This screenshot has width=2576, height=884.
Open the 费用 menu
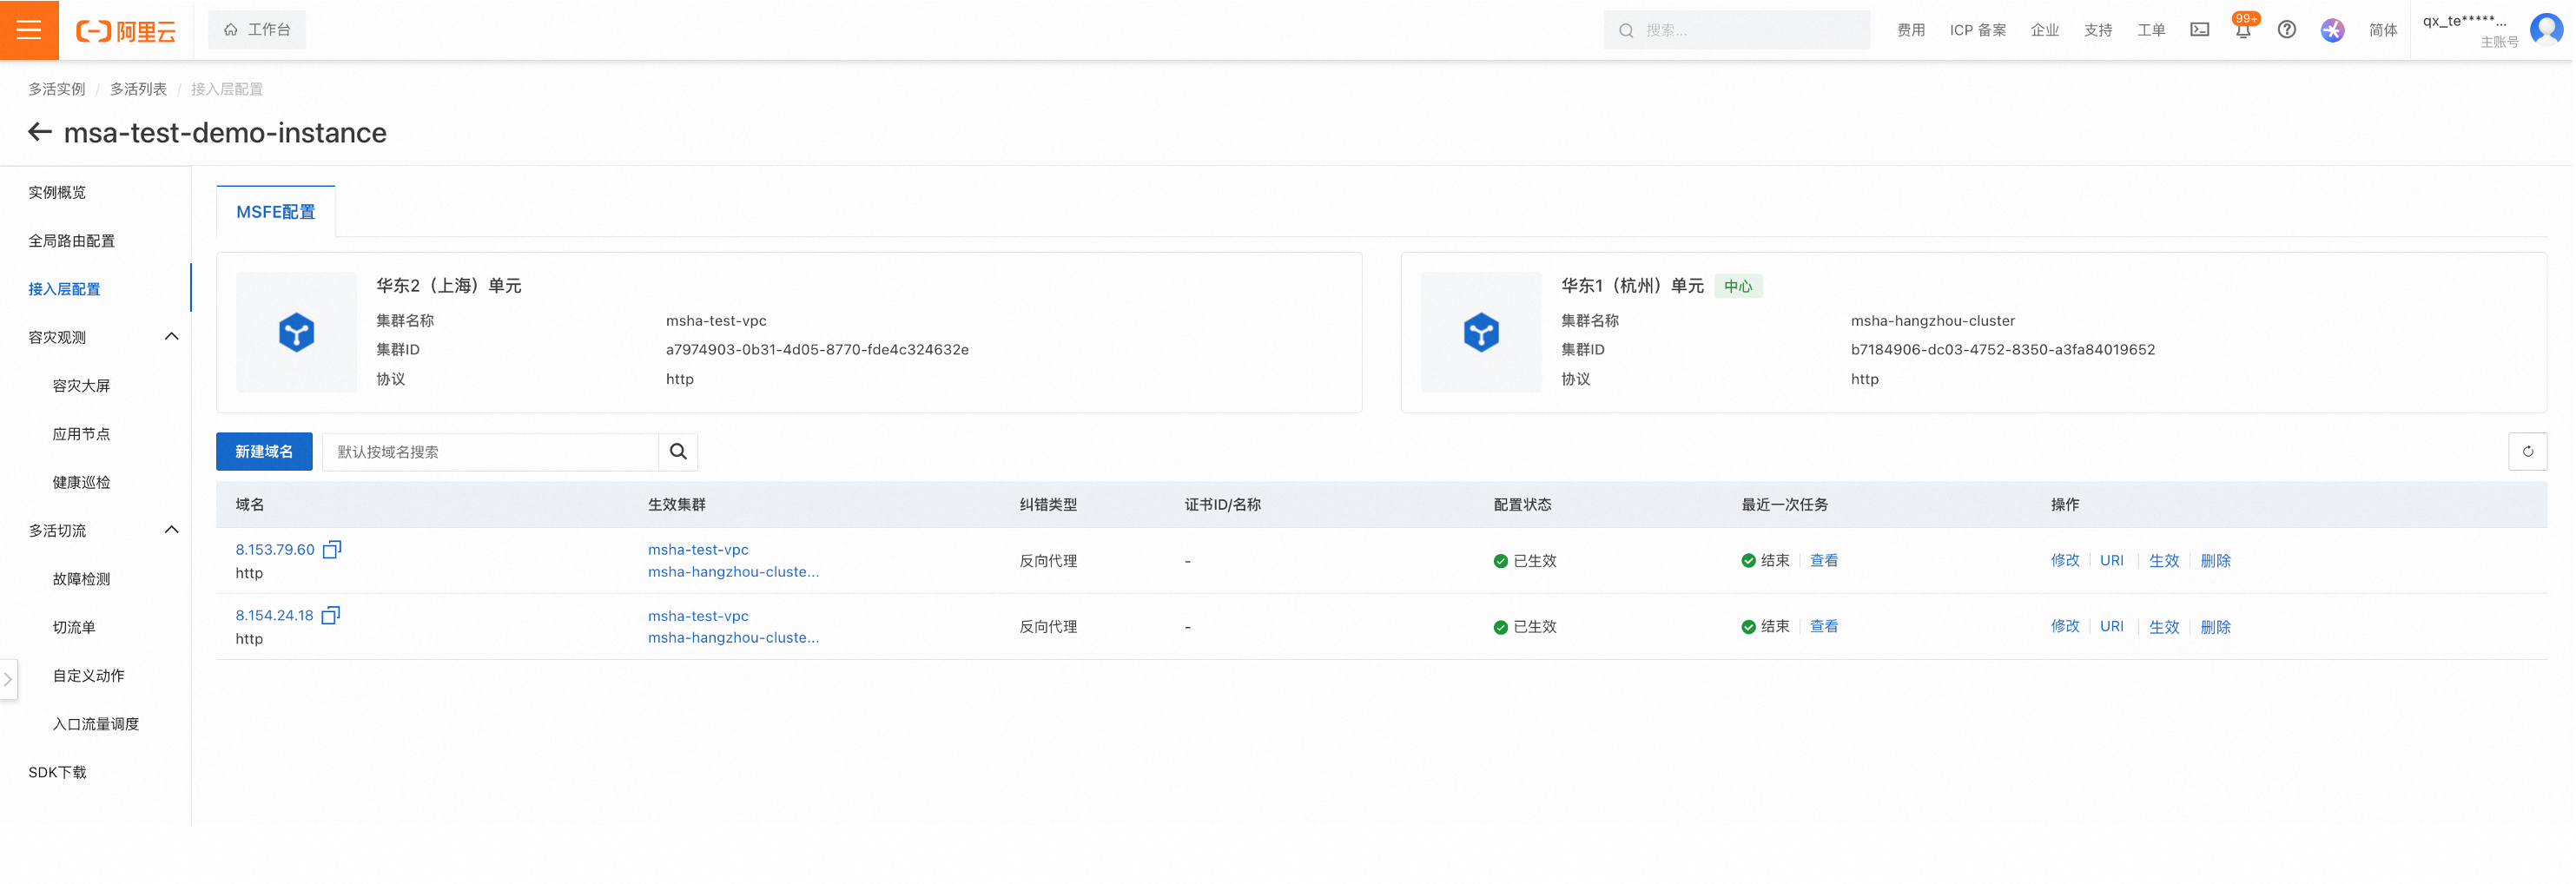point(1911,30)
